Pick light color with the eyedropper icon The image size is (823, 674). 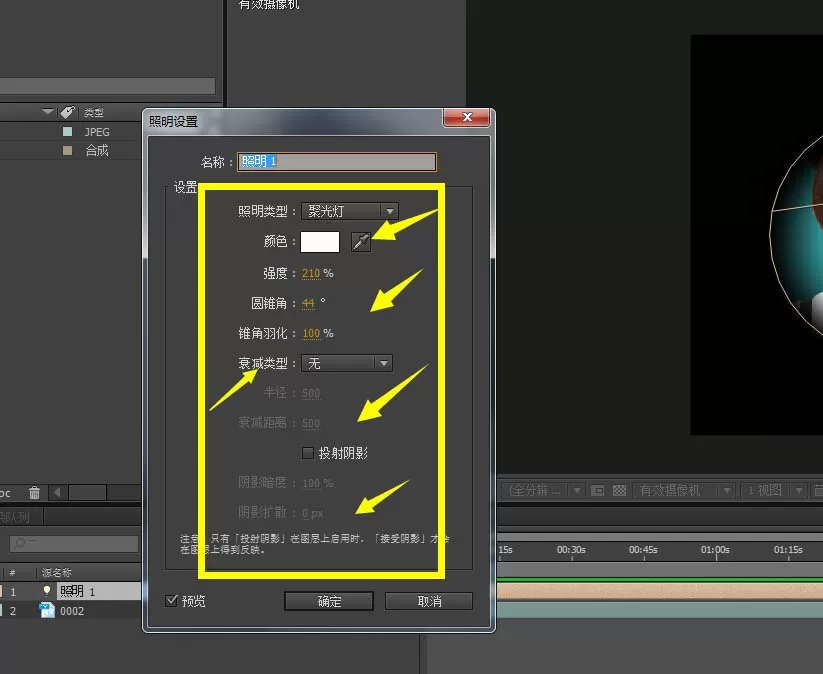361,242
